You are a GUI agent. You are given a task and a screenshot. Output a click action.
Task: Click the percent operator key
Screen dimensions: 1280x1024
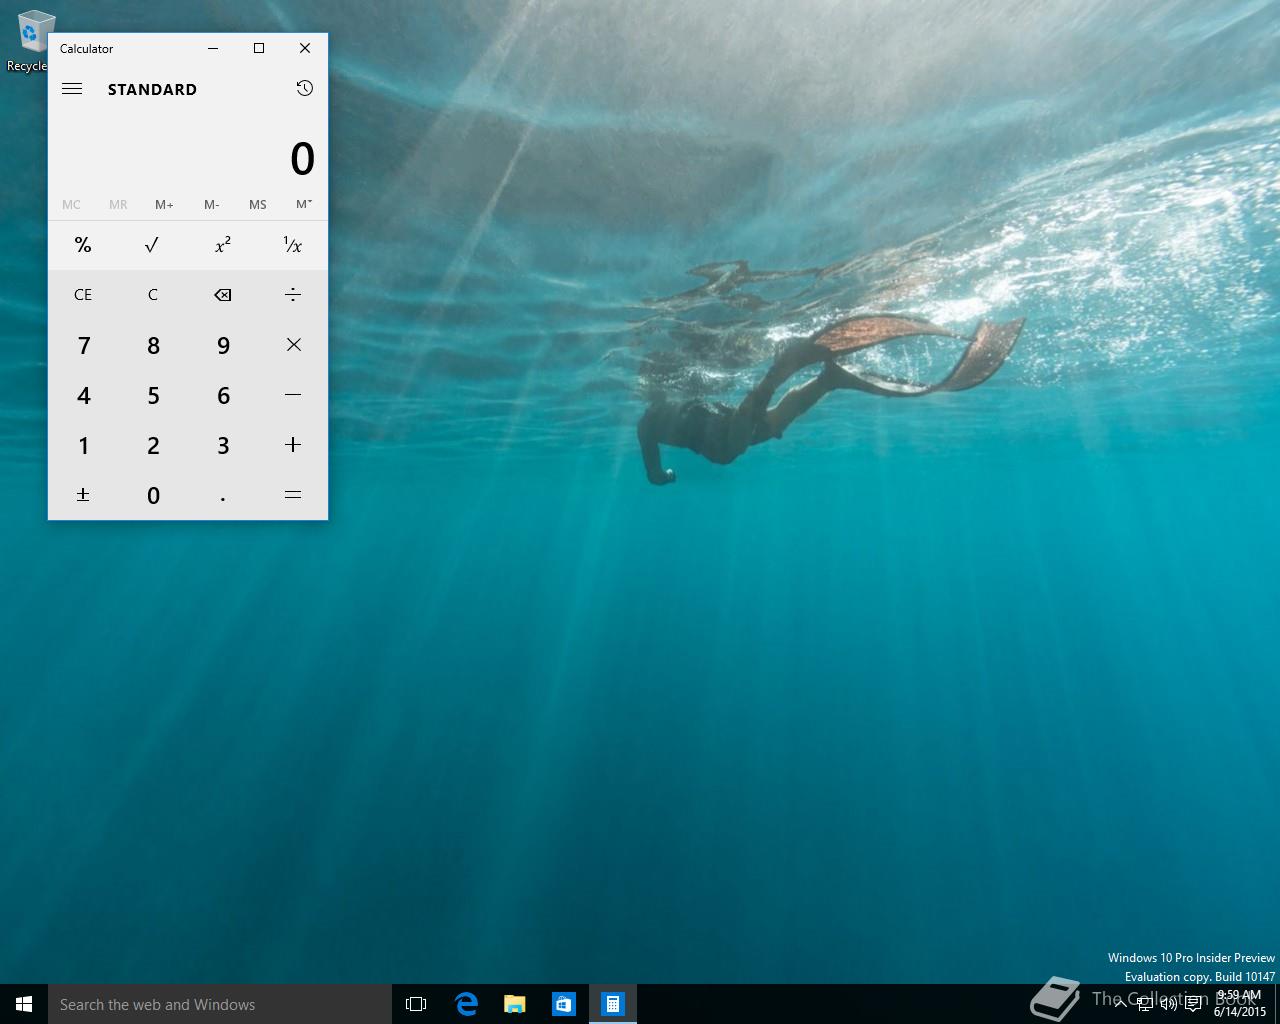click(83, 245)
